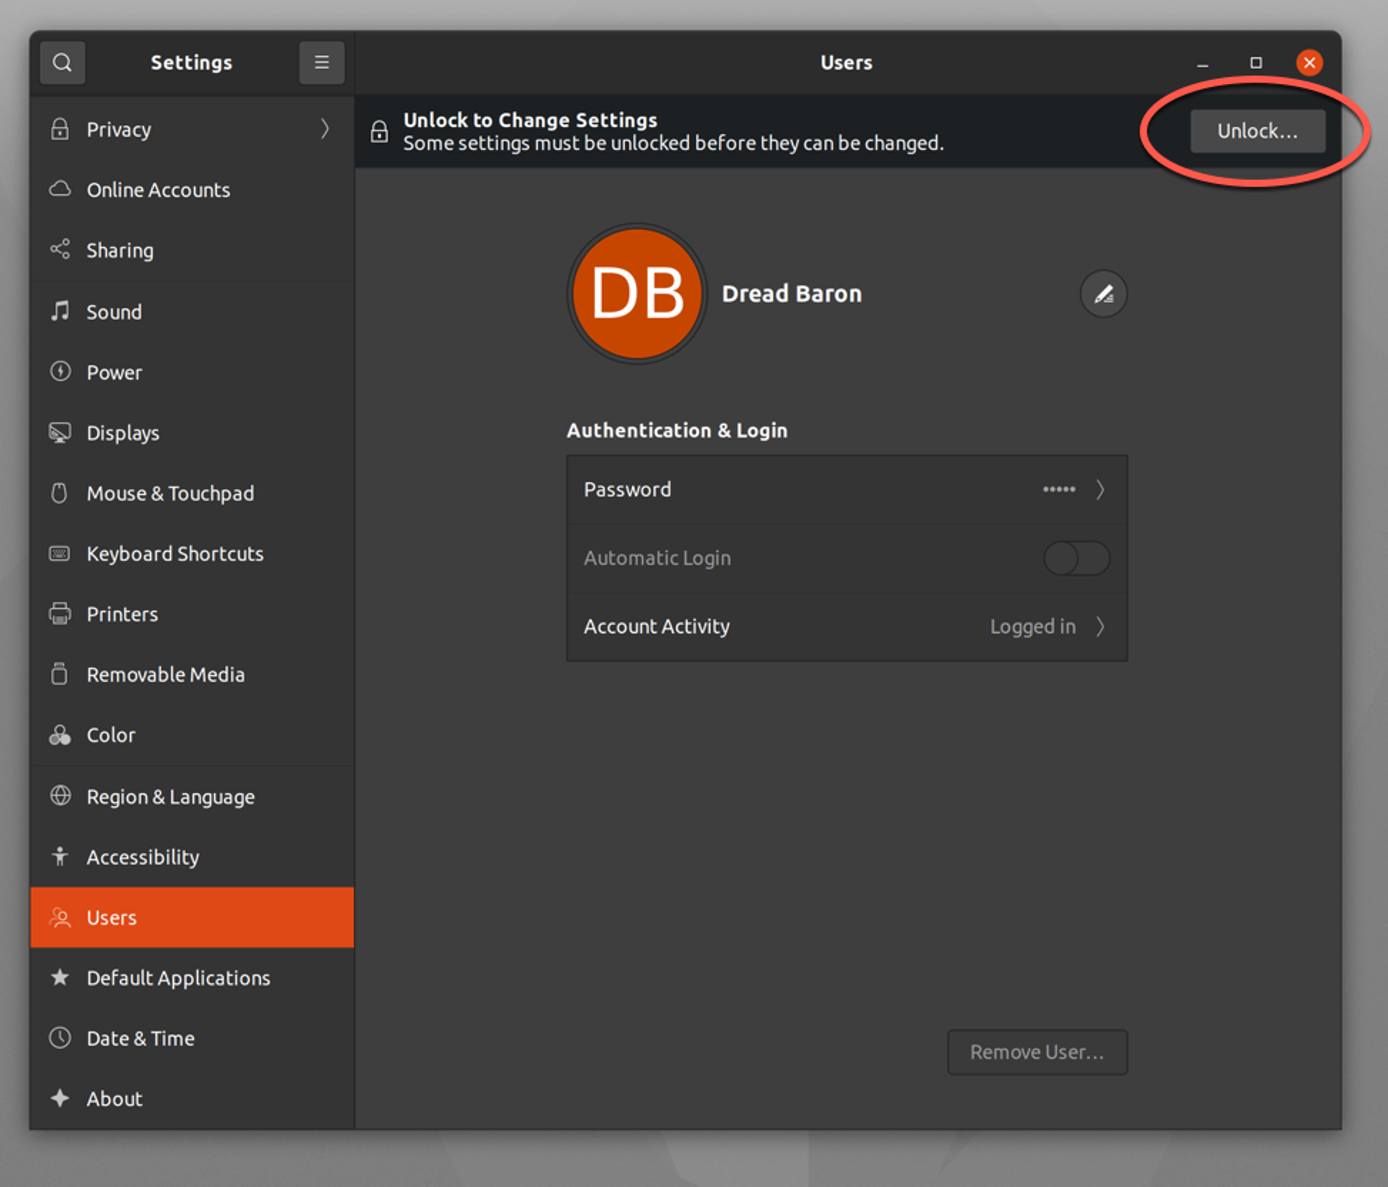1388x1187 pixels.
Task: Open the search icon in Settings sidebar
Action: click(x=62, y=62)
